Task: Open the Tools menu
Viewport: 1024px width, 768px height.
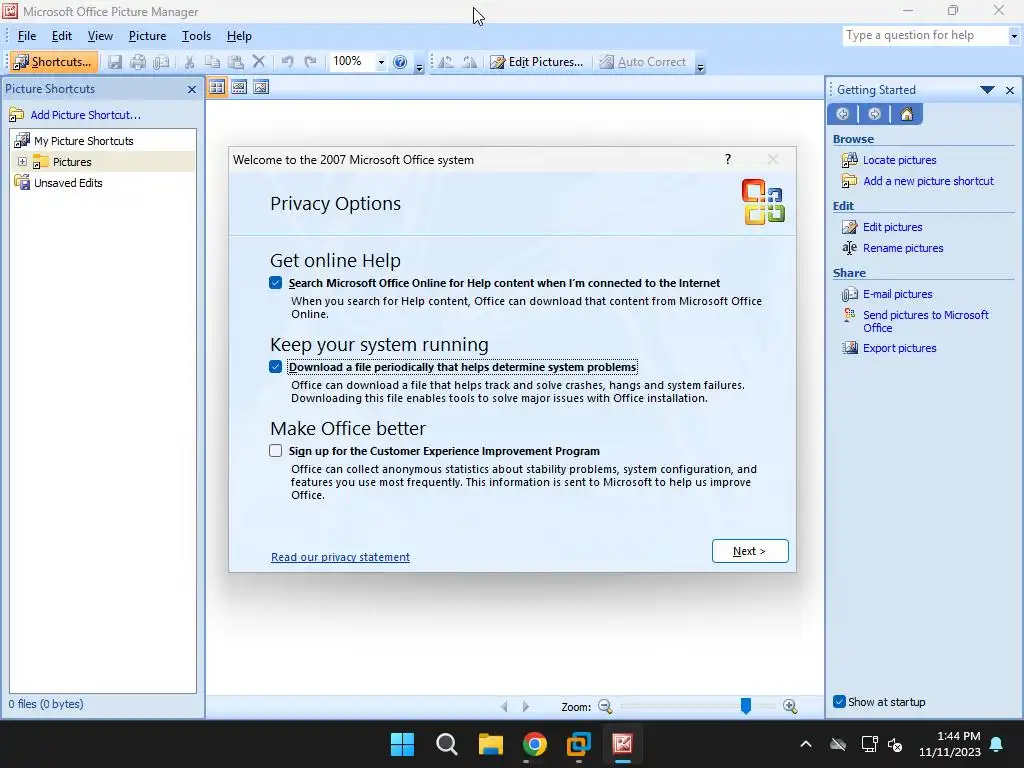Action: (196, 36)
